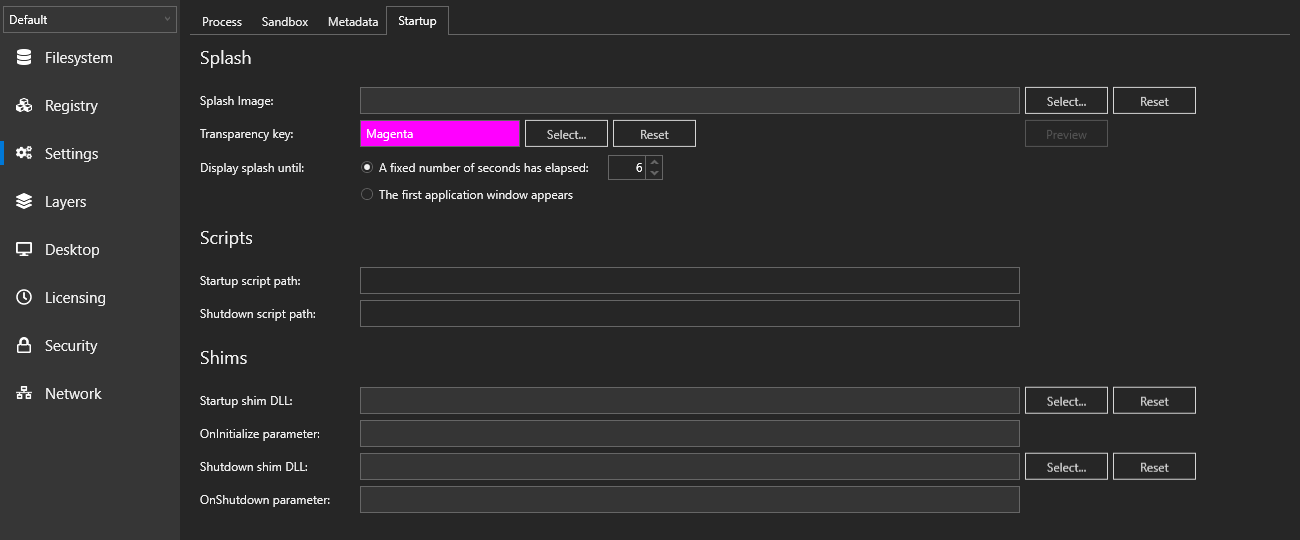Increase splash seconds with up arrow

click(x=655, y=162)
